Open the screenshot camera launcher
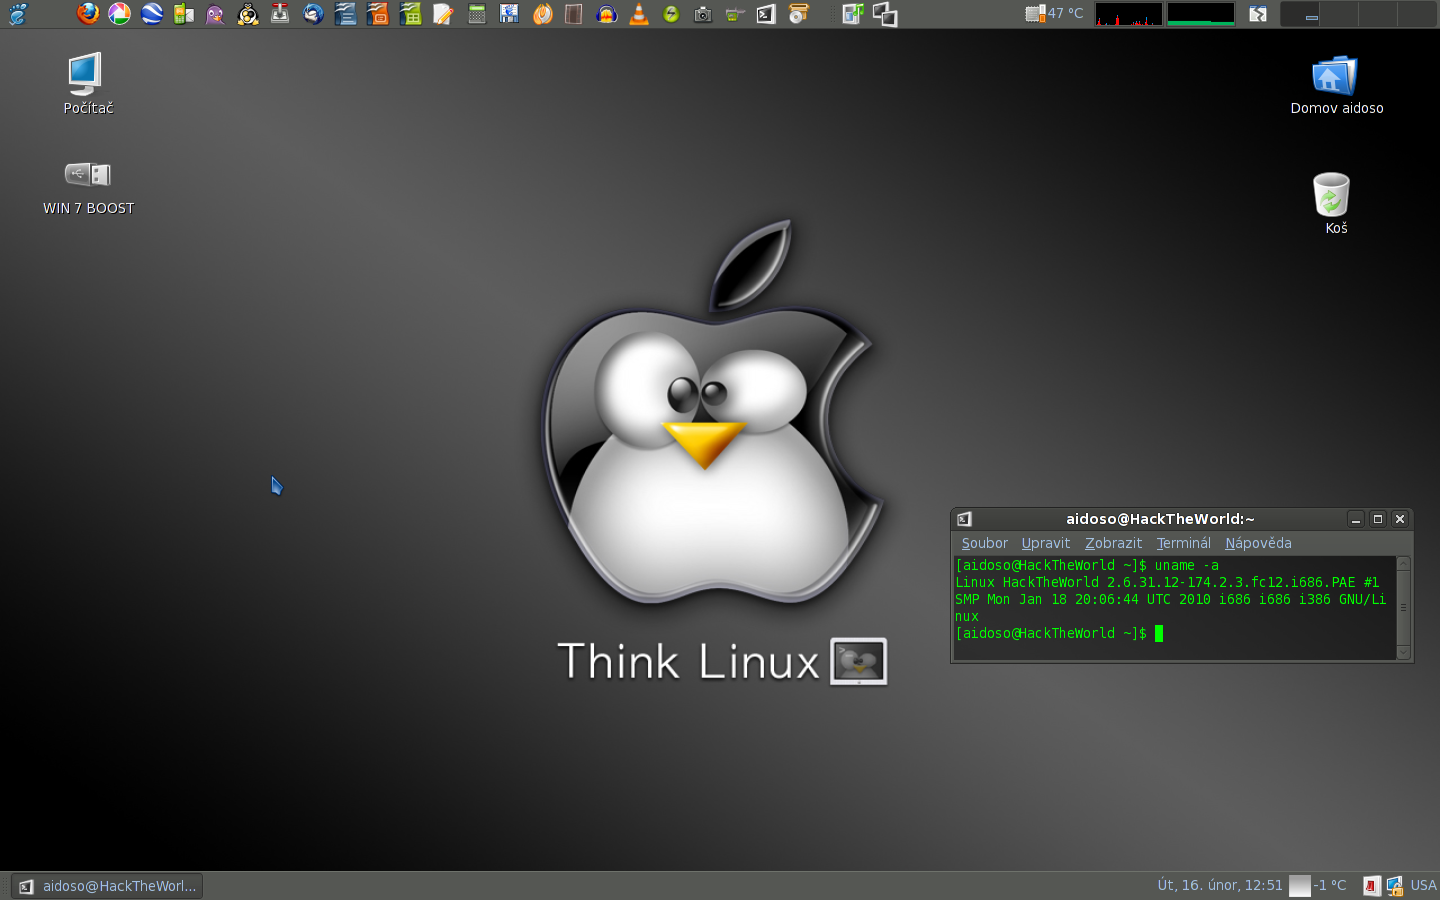1440x900 pixels. point(703,14)
